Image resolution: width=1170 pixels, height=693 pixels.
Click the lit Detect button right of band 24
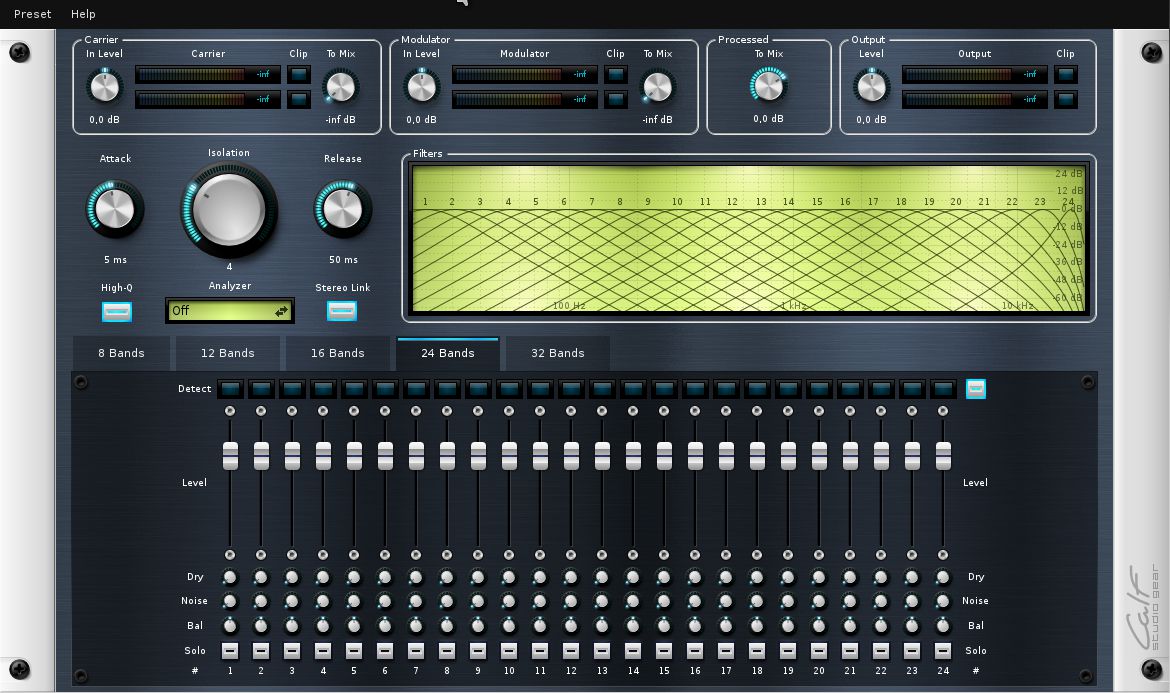pyautogui.click(x=975, y=389)
